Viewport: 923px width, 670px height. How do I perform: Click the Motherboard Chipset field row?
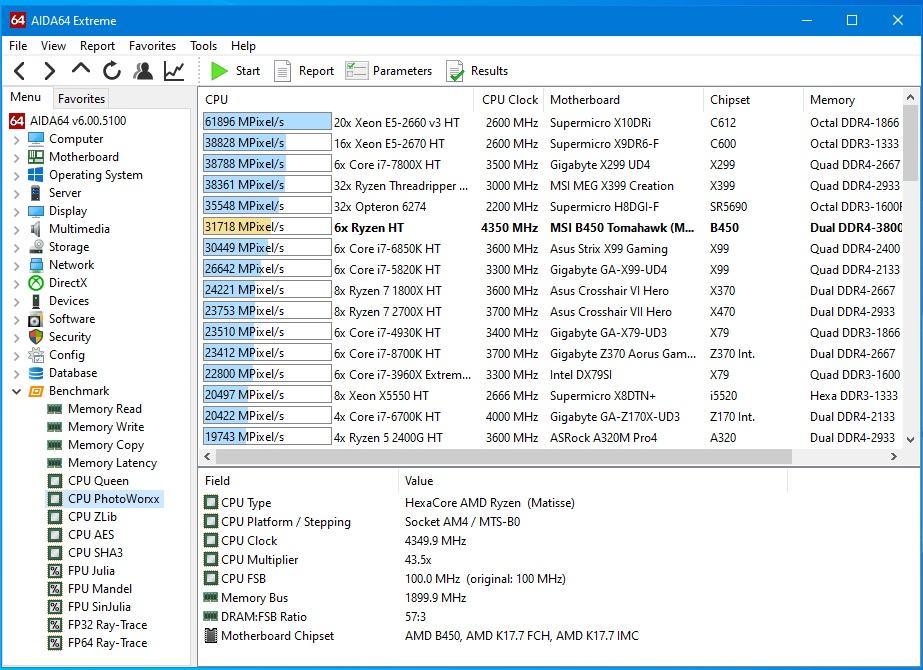click(x=494, y=636)
